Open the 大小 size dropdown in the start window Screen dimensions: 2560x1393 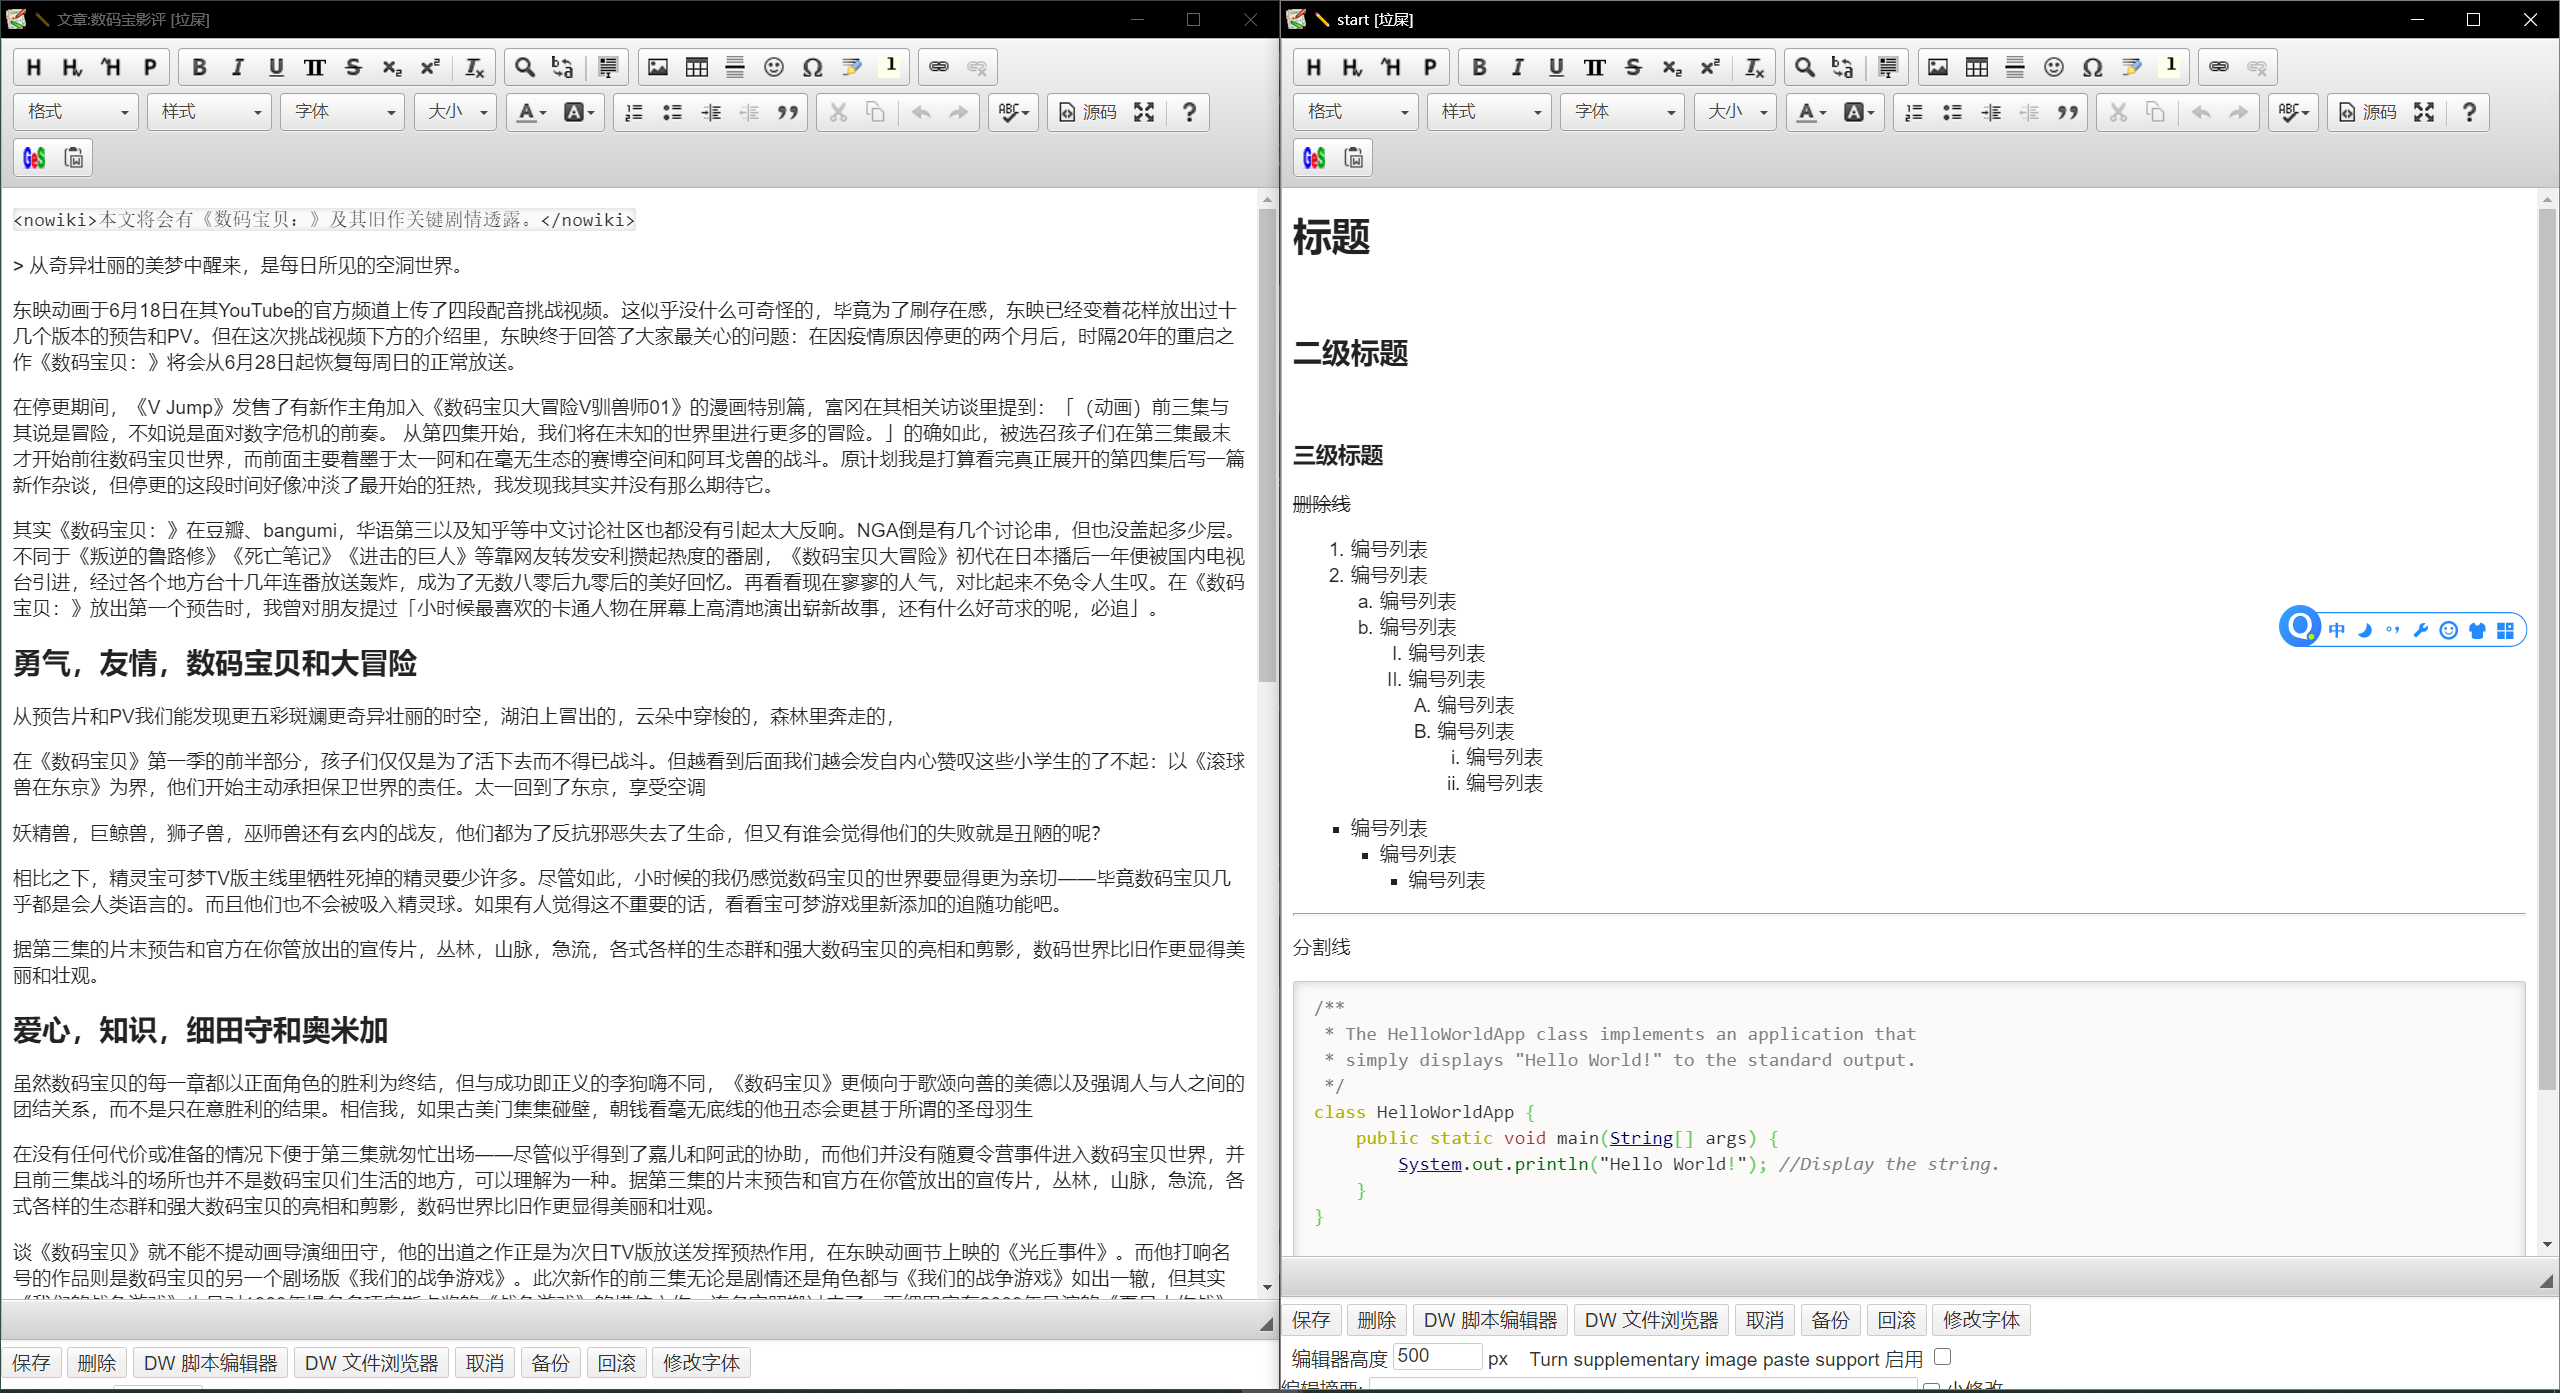[x=1735, y=112]
